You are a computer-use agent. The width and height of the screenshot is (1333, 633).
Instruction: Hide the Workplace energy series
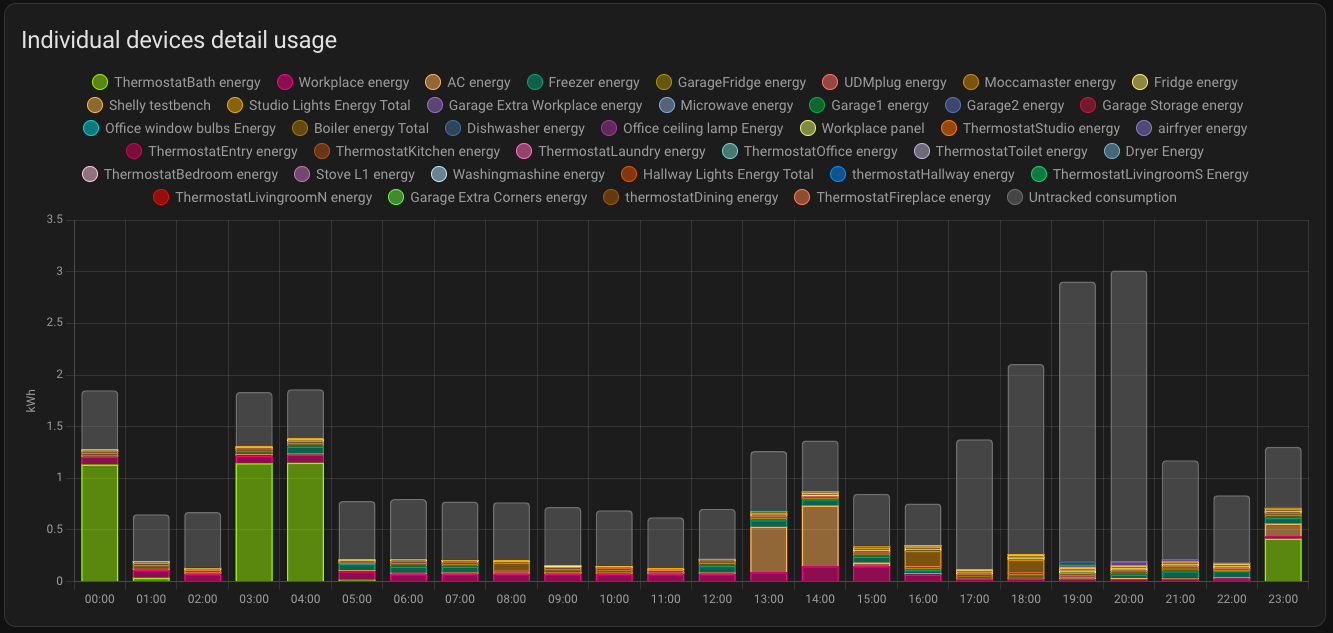coord(343,83)
